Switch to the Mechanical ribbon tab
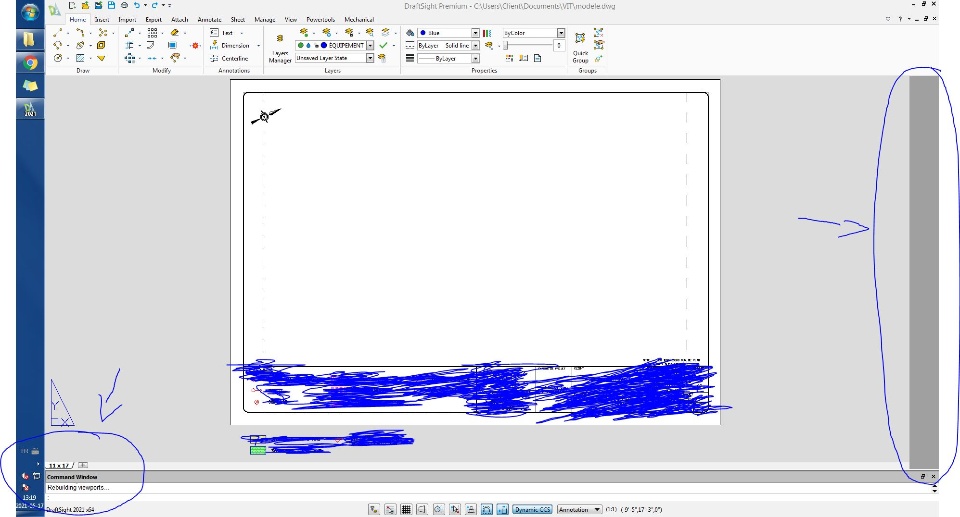The width and height of the screenshot is (960, 517). [359, 20]
